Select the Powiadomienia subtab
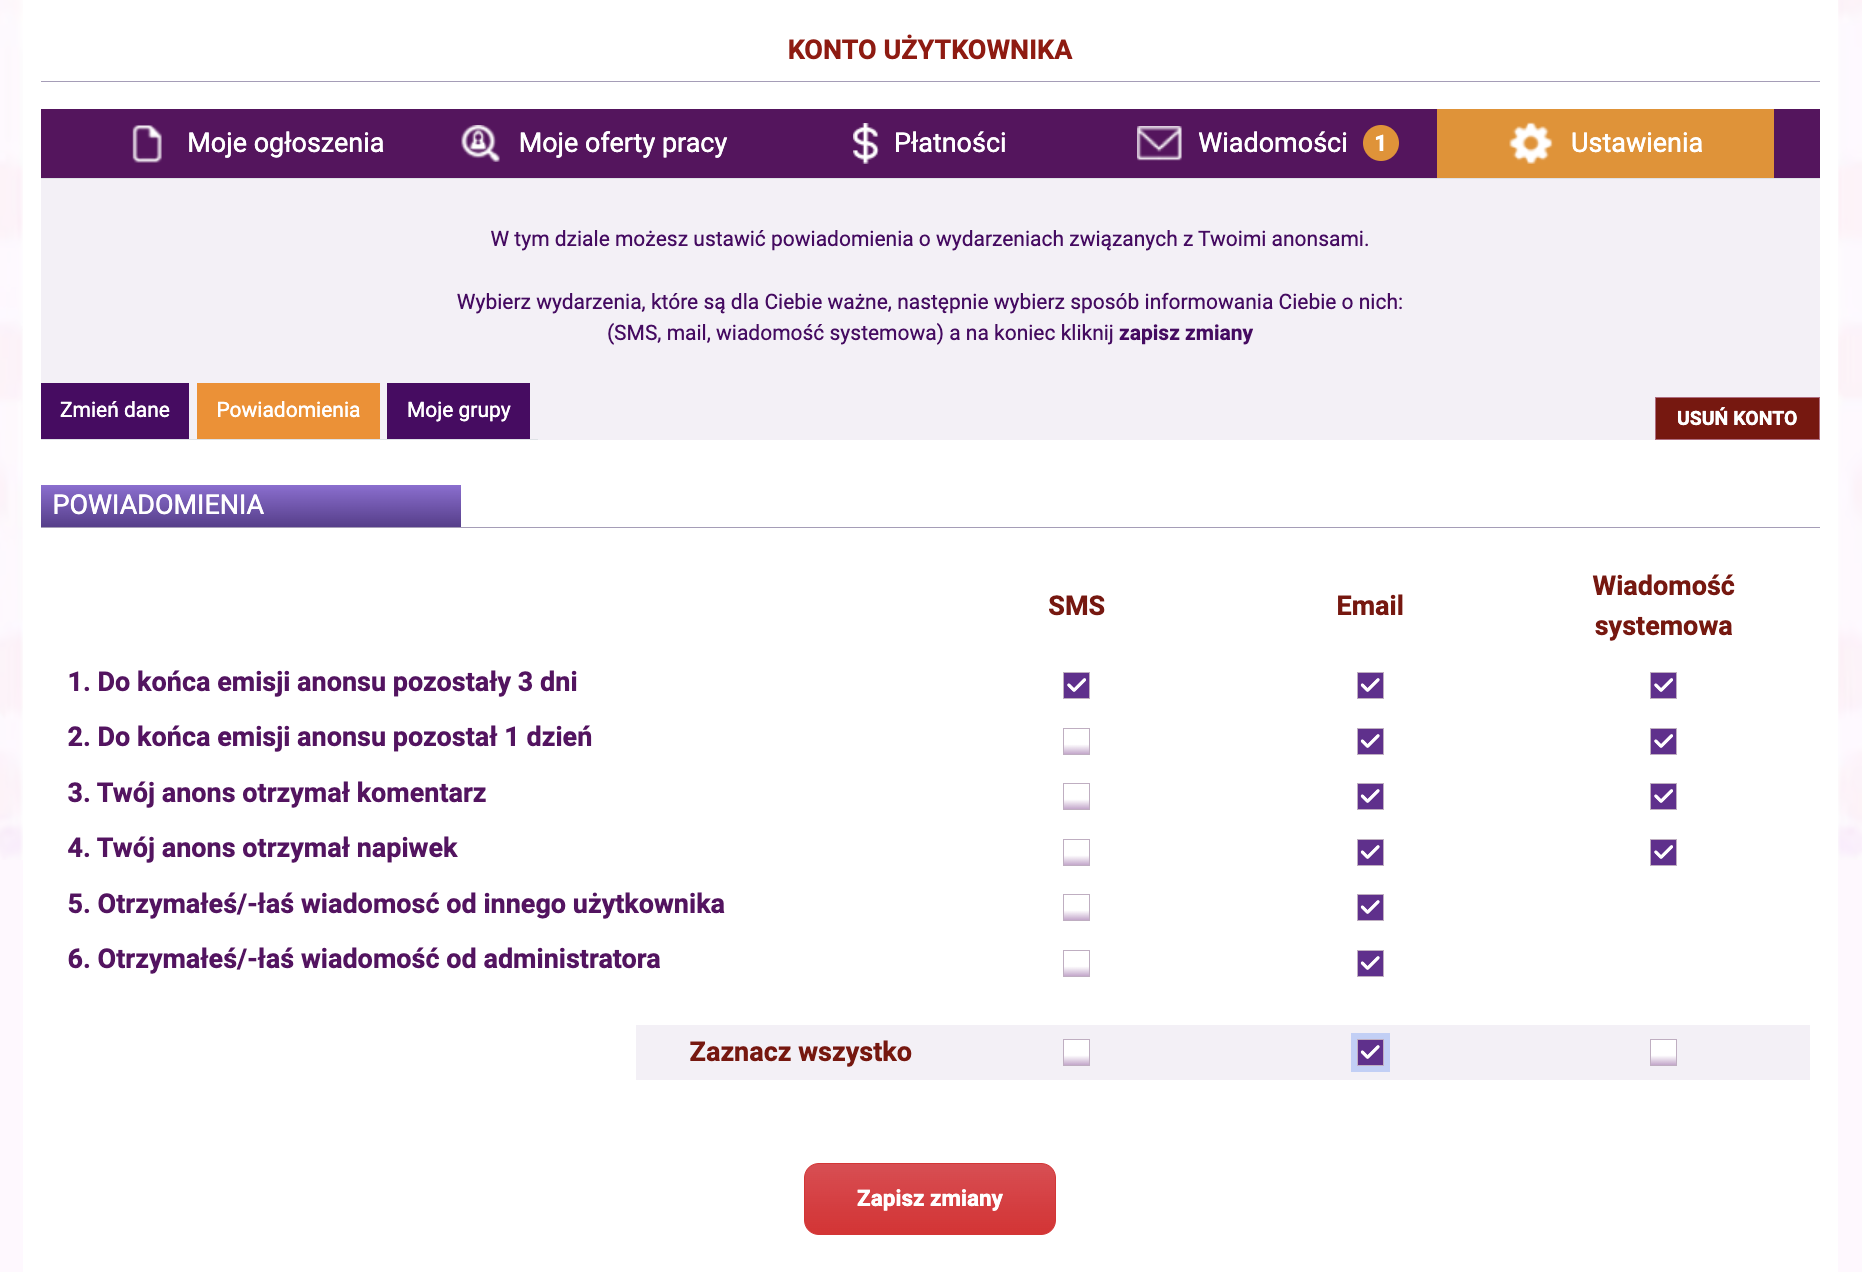Screen dimensions: 1862x1272 288,410
